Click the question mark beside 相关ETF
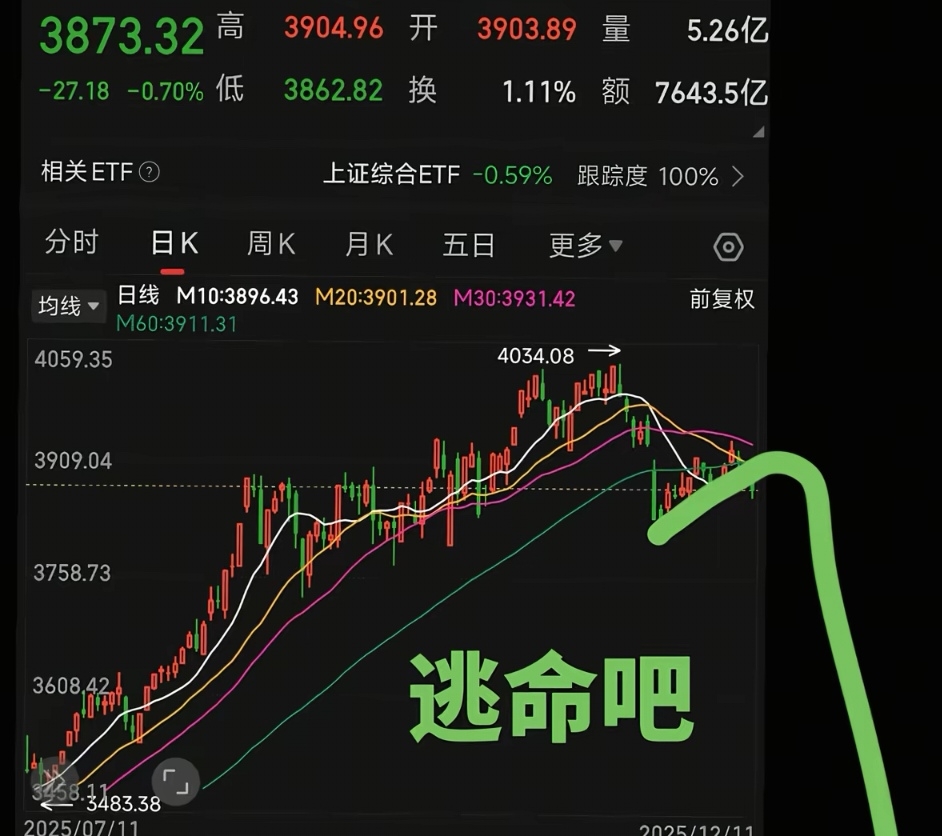Viewport: 942px width, 836px height. click(x=149, y=172)
